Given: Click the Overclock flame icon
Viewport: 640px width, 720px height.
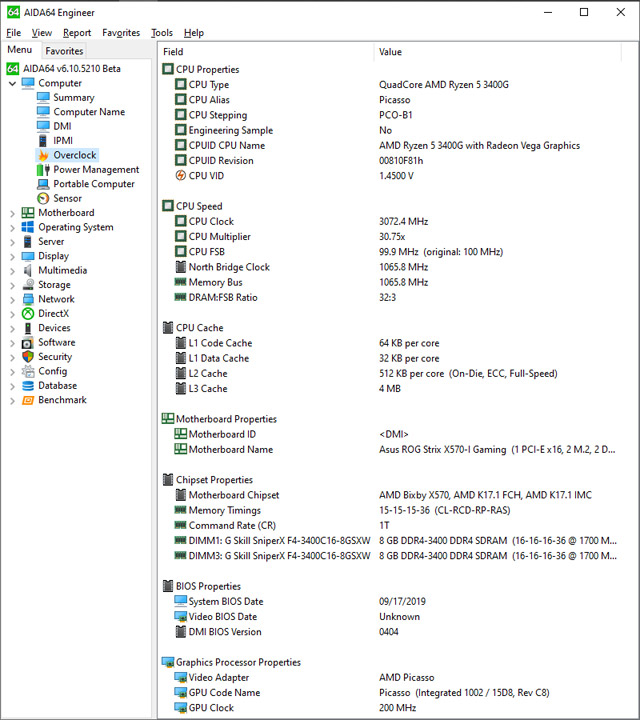Looking at the screenshot, I should [43, 155].
